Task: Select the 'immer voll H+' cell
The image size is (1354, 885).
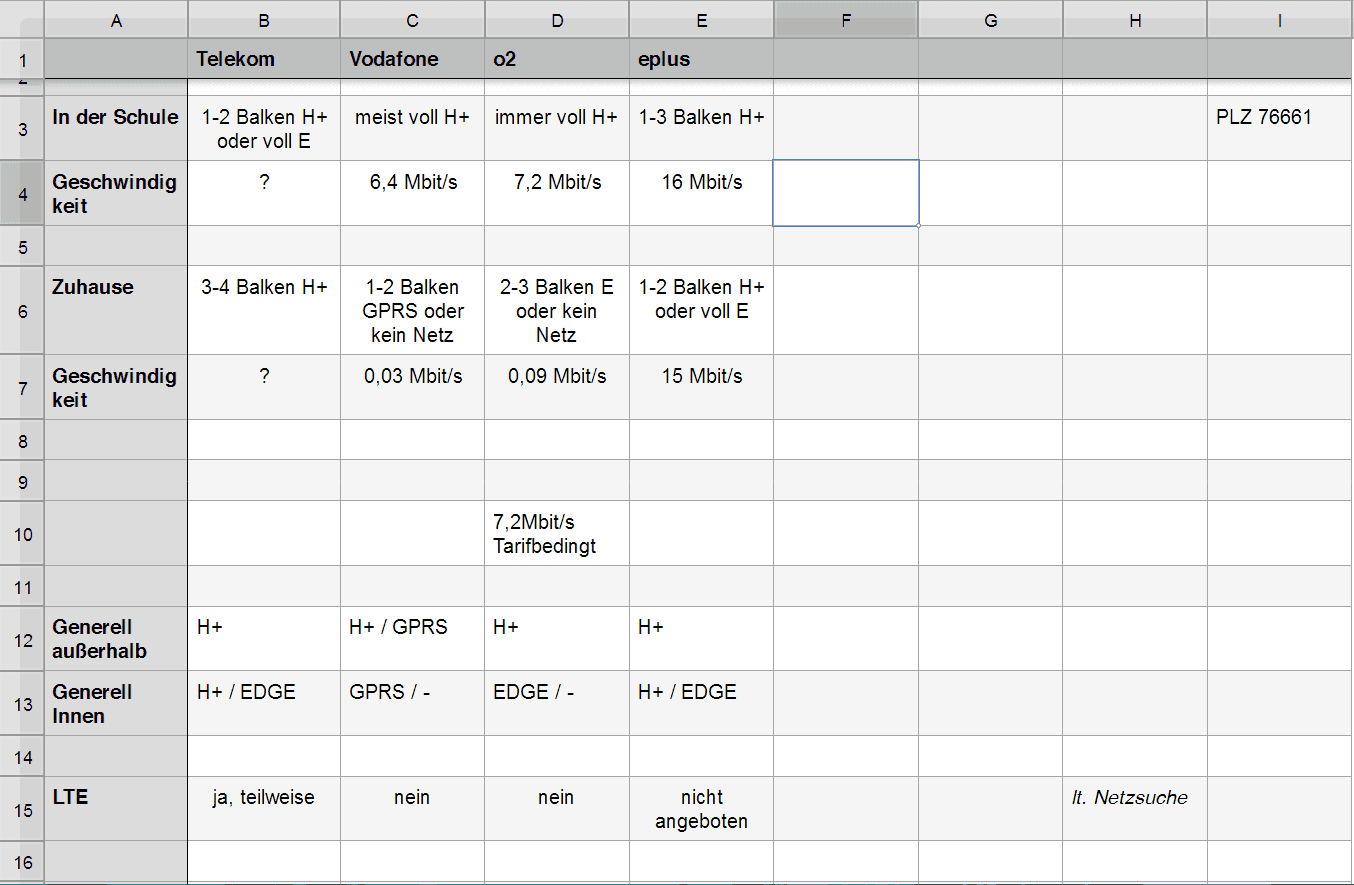Action: (557, 129)
